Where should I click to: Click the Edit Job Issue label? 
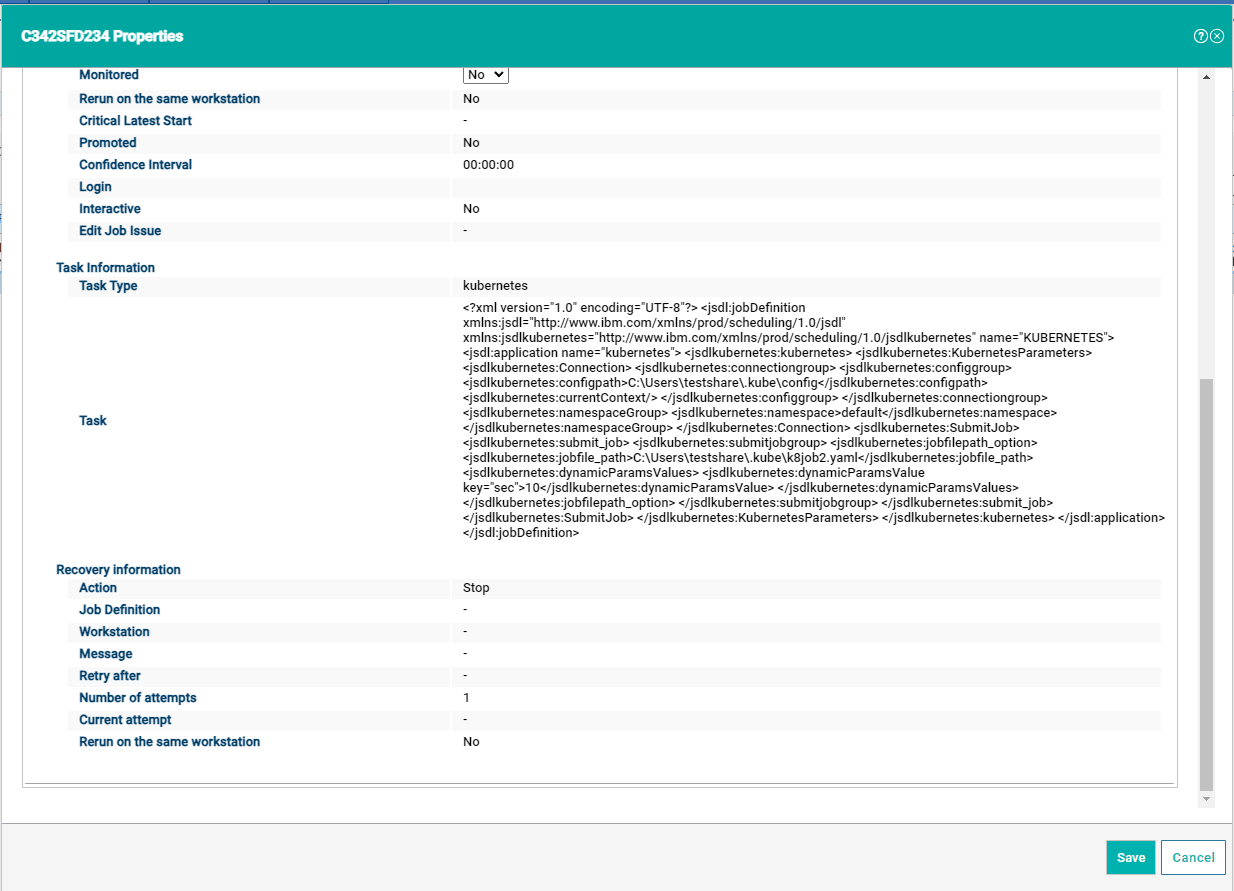click(x=121, y=230)
